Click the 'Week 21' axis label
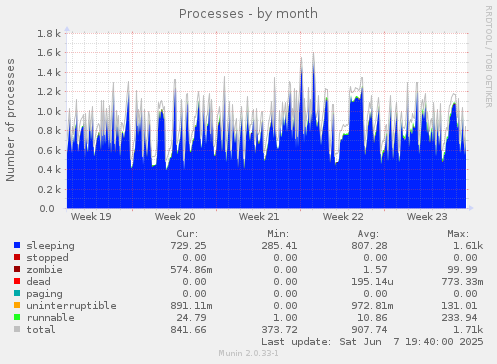 click(259, 217)
